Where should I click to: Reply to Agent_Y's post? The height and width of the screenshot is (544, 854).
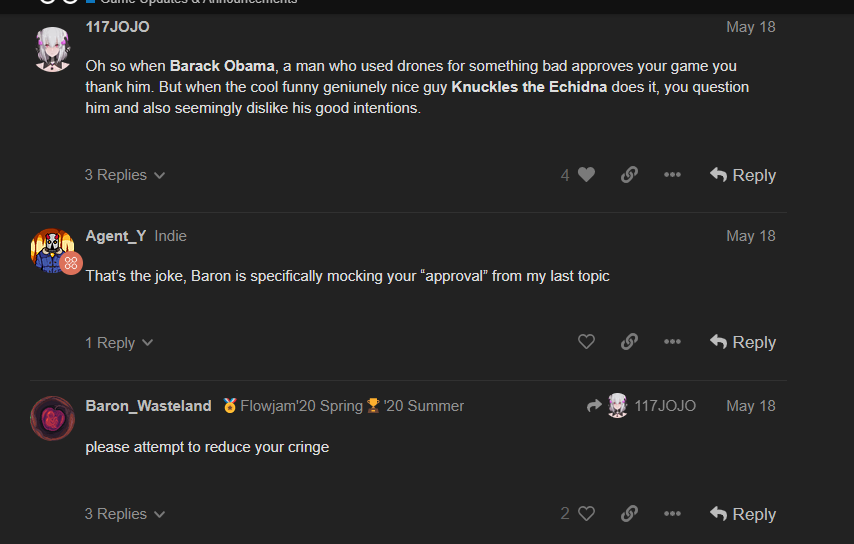pos(743,342)
